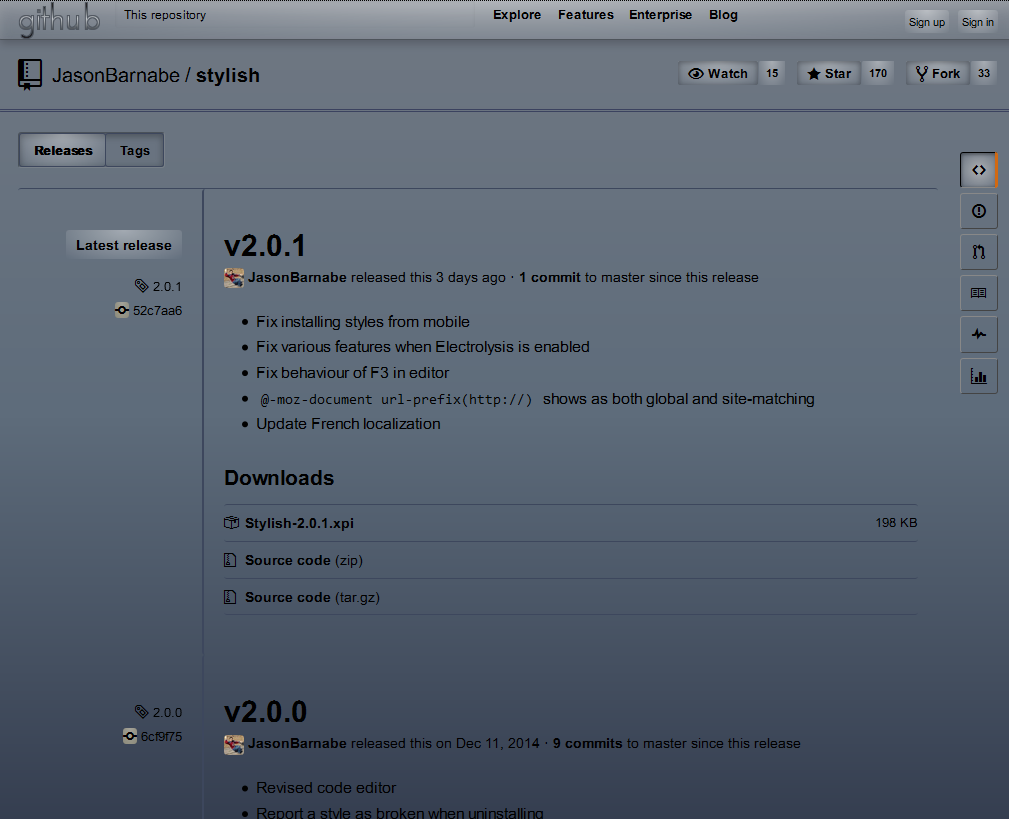
Task: Open the Wiki icon in sidebar
Action: tap(979, 293)
